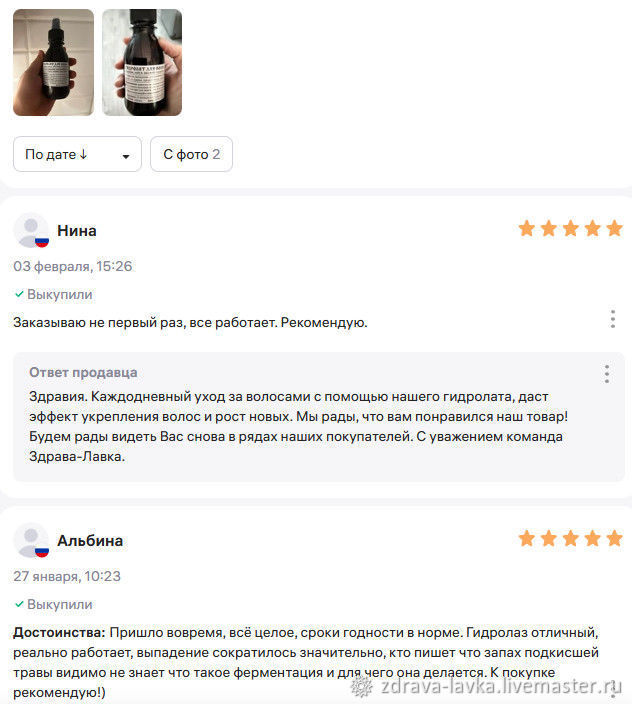
Task: Open three-dot menu in seller's reply
Action: [x=607, y=374]
